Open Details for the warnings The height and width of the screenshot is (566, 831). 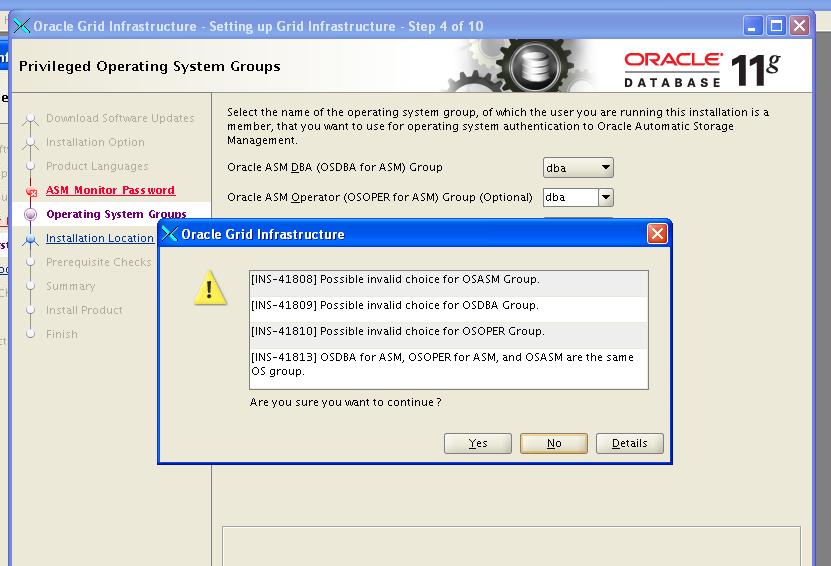(x=630, y=443)
